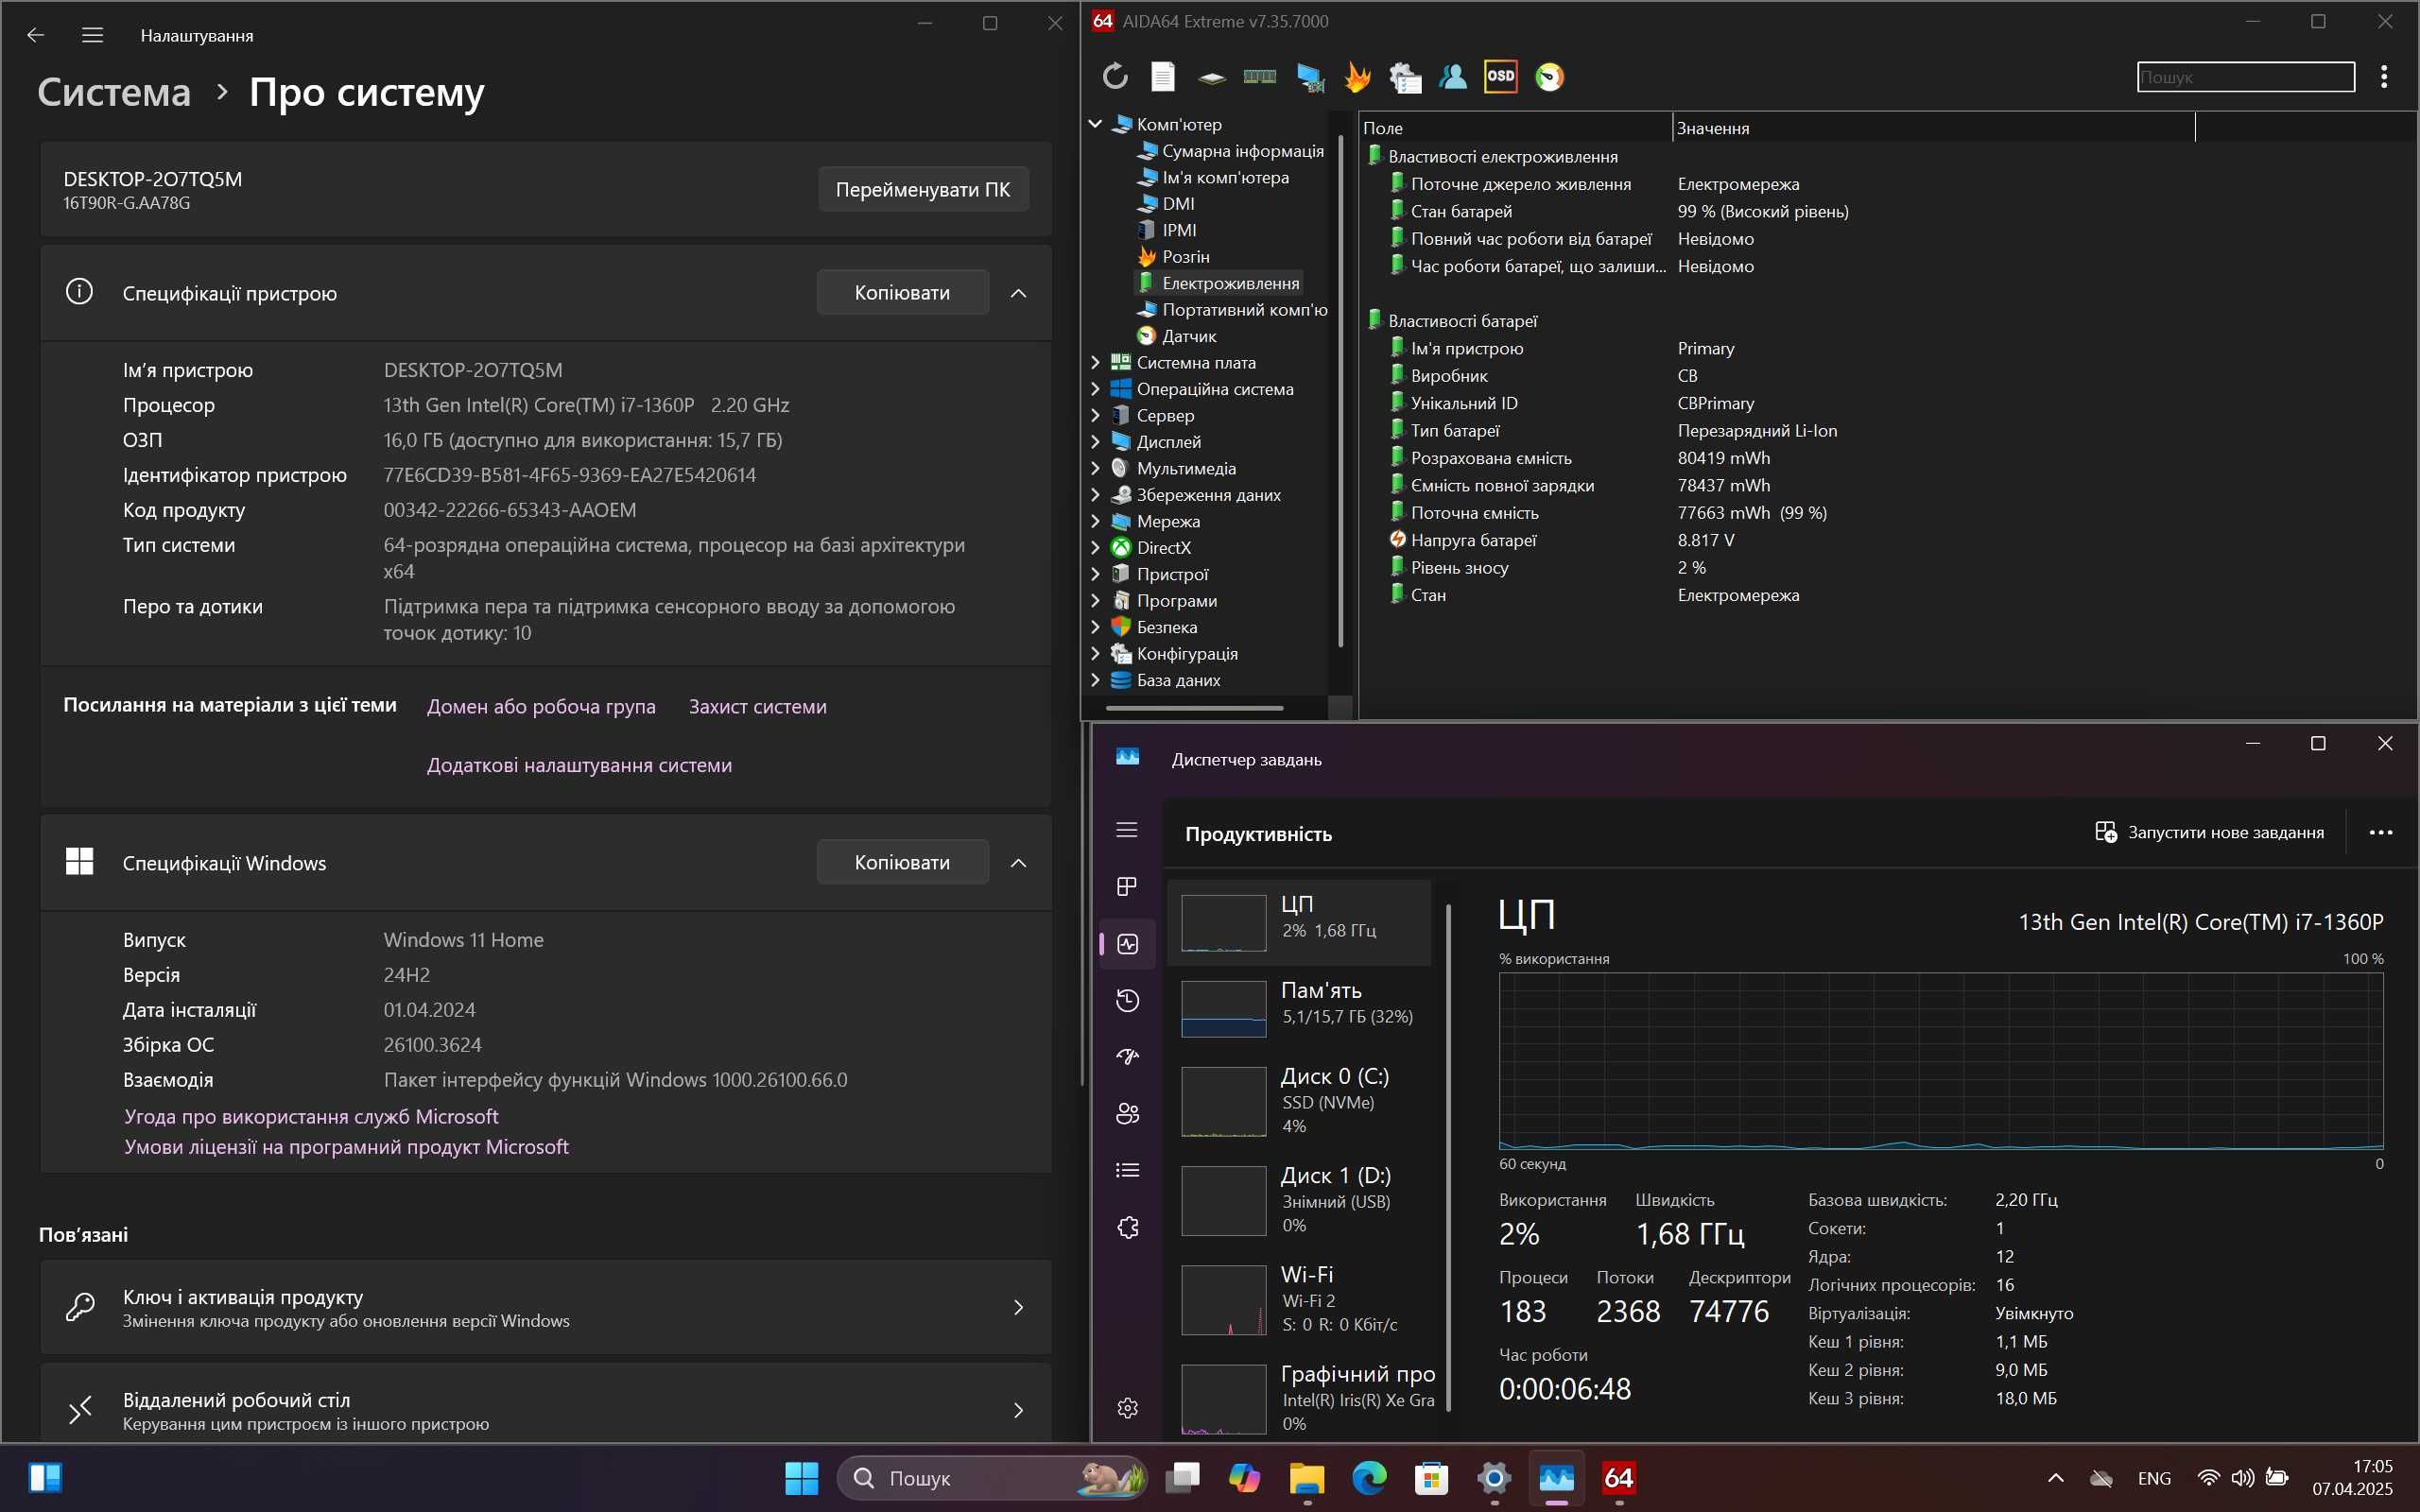Open the AIDA64 three-dot menu
Screen dimensions: 2420x1512
click(x=2384, y=77)
